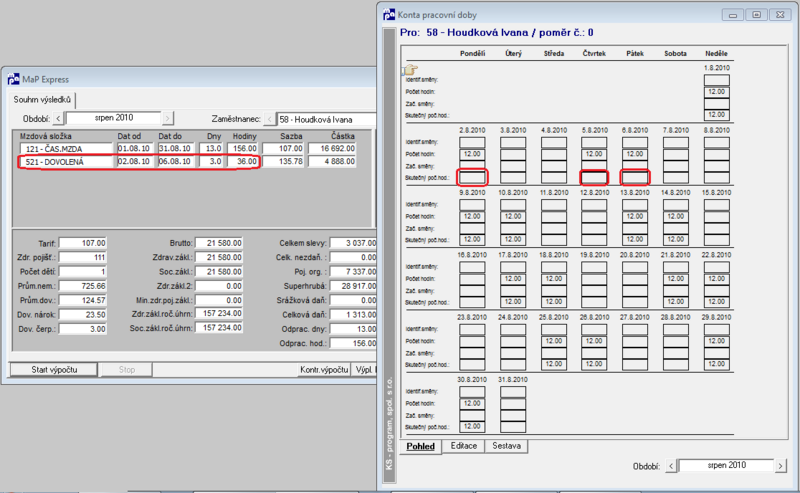800x493 pixels.
Task: Click Počet hodin cell for 22.8.2010
Action: pos(716,279)
